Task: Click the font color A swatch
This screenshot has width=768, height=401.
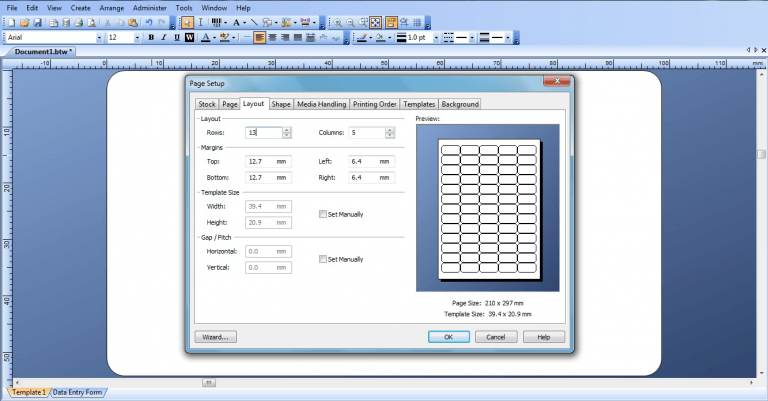Action: point(203,38)
